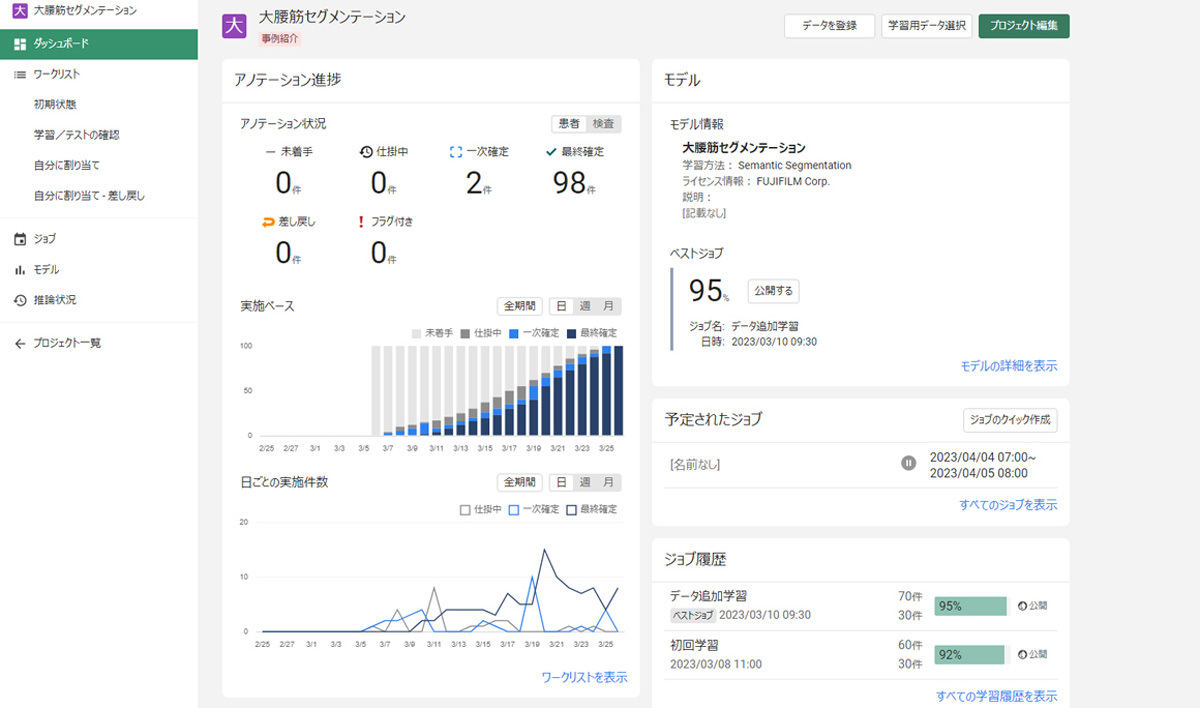Image resolution: width=1200 pixels, height=708 pixels.
Task: Open モデル in sidebar
Action: click(99, 270)
